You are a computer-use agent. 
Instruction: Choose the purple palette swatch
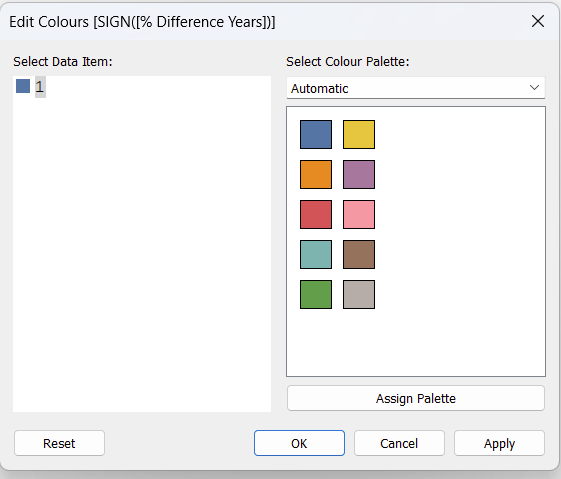(359, 175)
